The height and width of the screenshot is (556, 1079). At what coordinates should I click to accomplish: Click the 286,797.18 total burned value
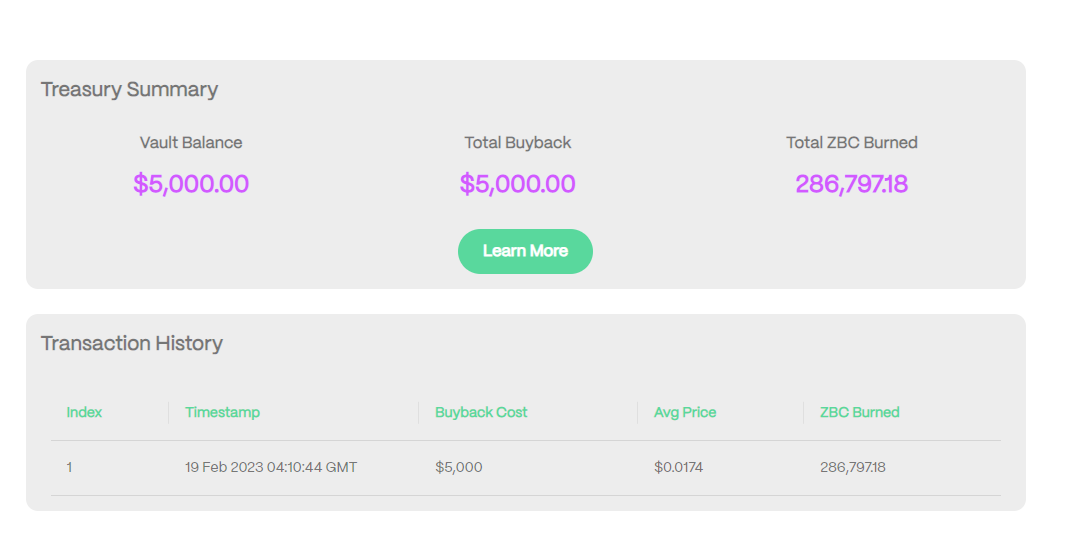852,184
